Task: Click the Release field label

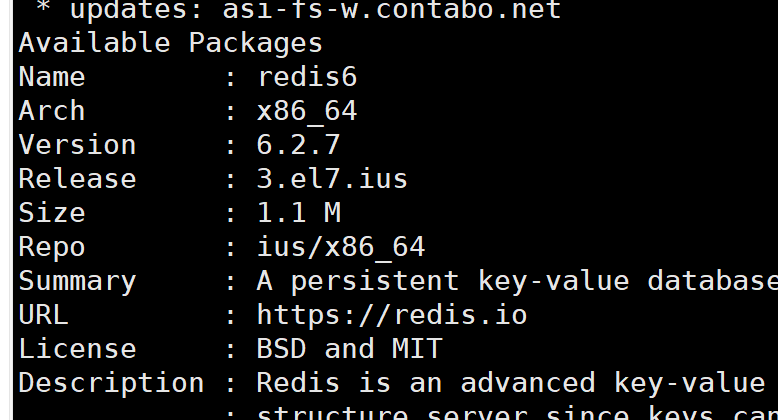Action: point(77,179)
